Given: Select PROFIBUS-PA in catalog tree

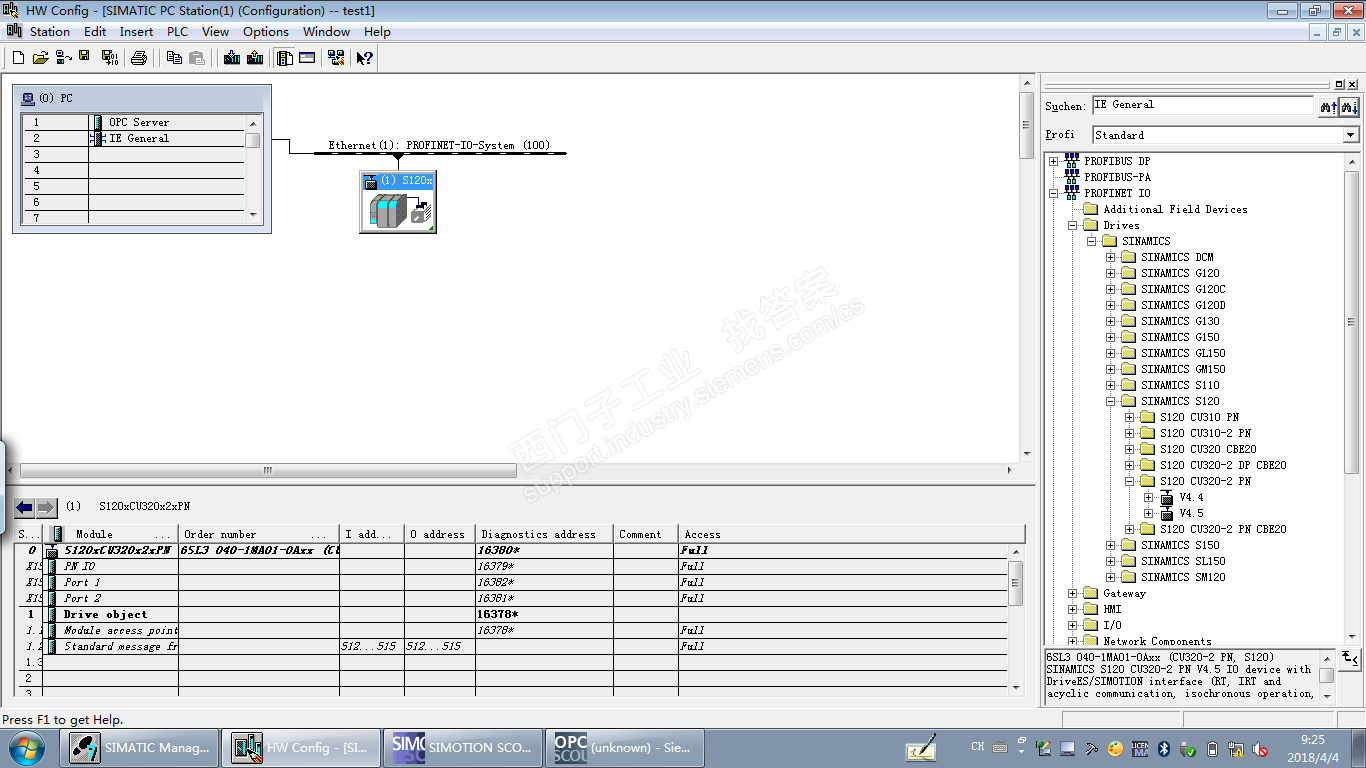Looking at the screenshot, I should (1117, 177).
